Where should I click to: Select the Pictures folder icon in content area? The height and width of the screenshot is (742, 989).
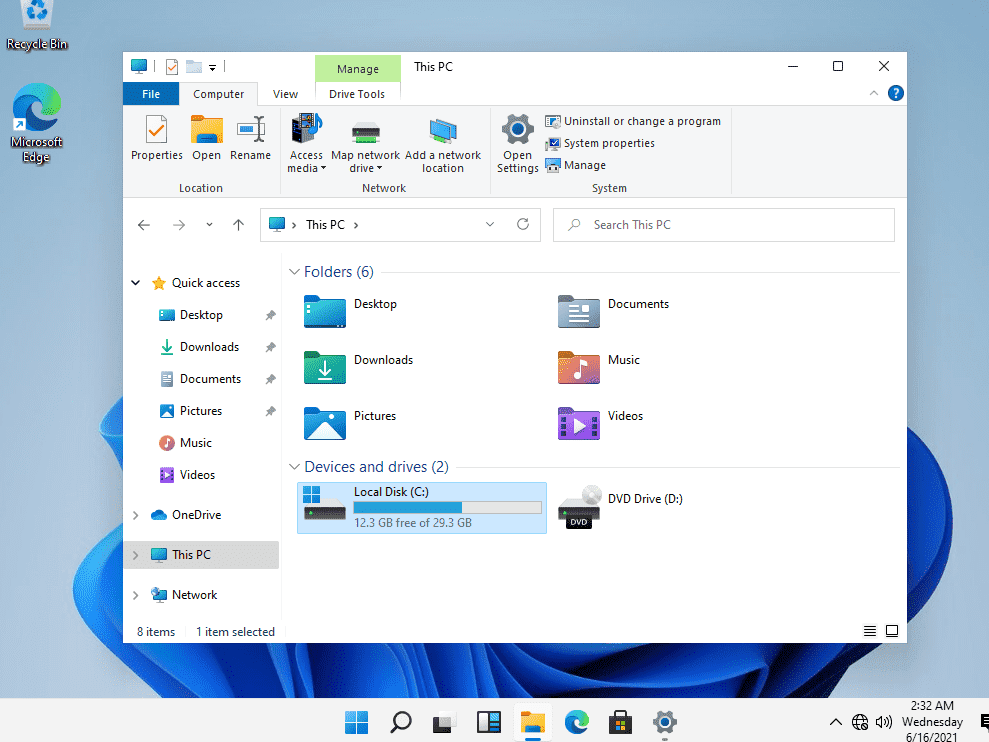[325, 423]
